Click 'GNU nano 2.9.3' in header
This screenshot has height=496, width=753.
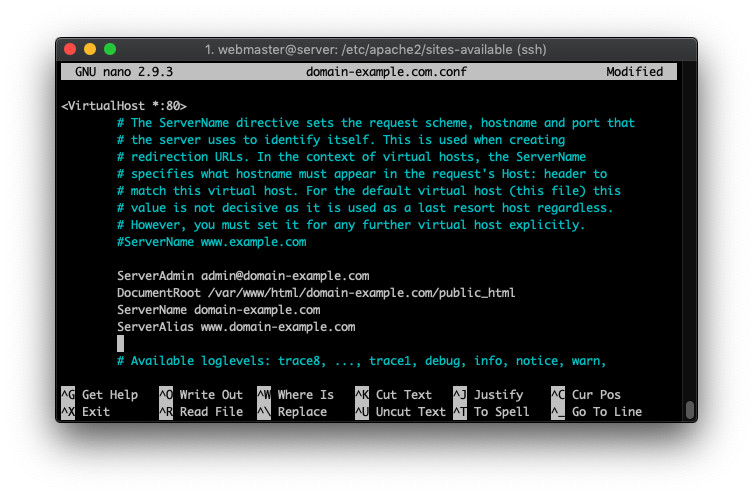point(124,72)
